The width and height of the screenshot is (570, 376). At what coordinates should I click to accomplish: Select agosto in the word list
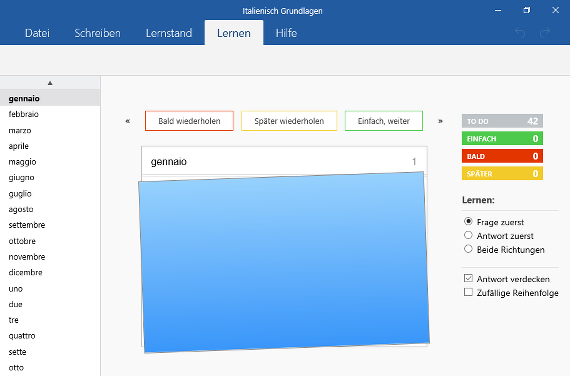click(50, 209)
